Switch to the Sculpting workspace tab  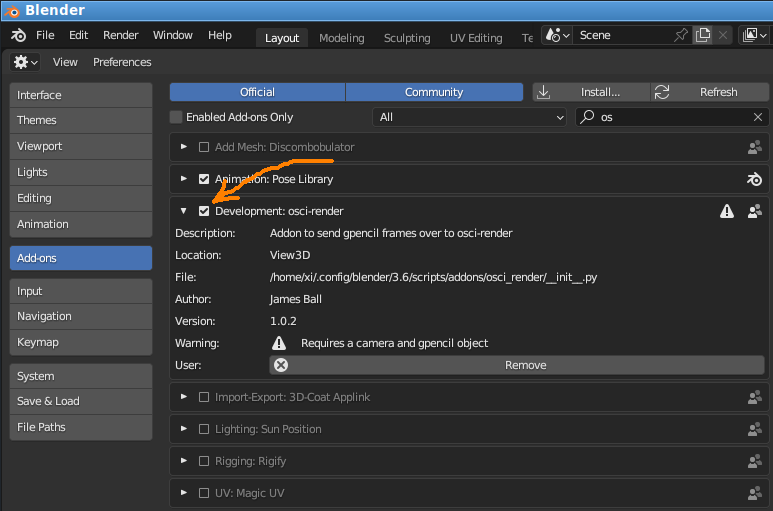(407, 38)
